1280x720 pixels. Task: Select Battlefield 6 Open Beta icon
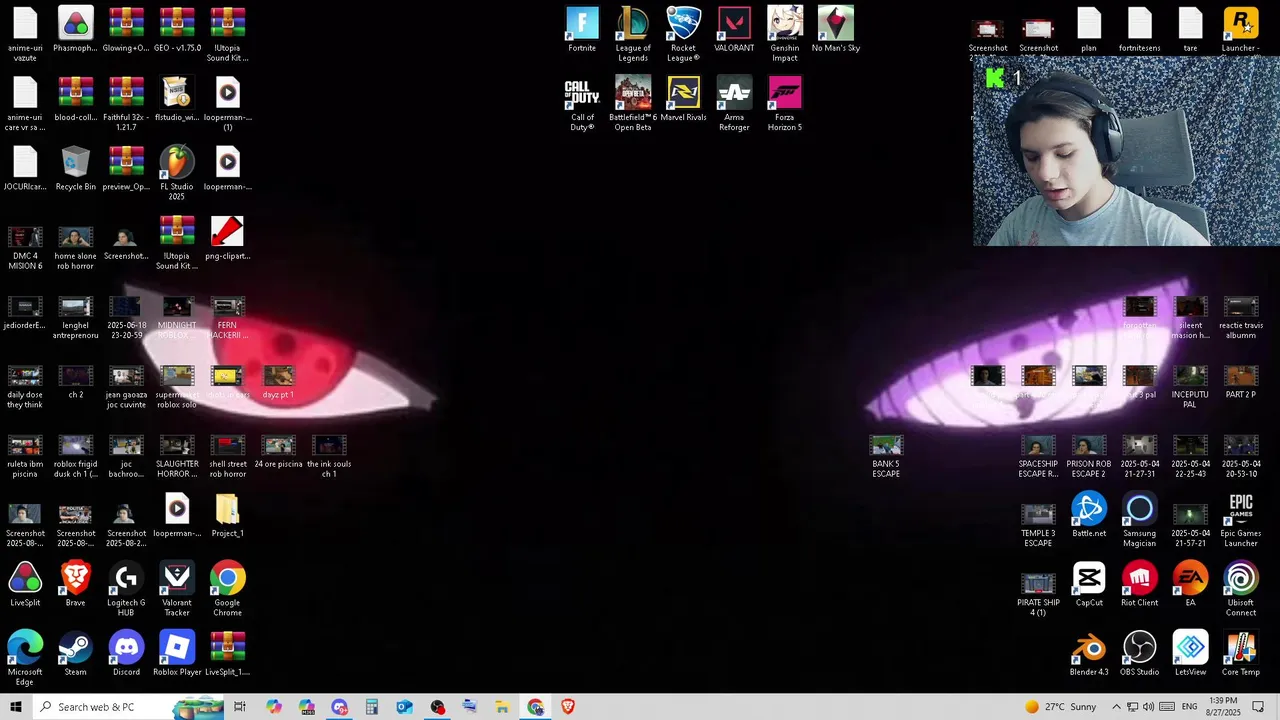point(633,104)
